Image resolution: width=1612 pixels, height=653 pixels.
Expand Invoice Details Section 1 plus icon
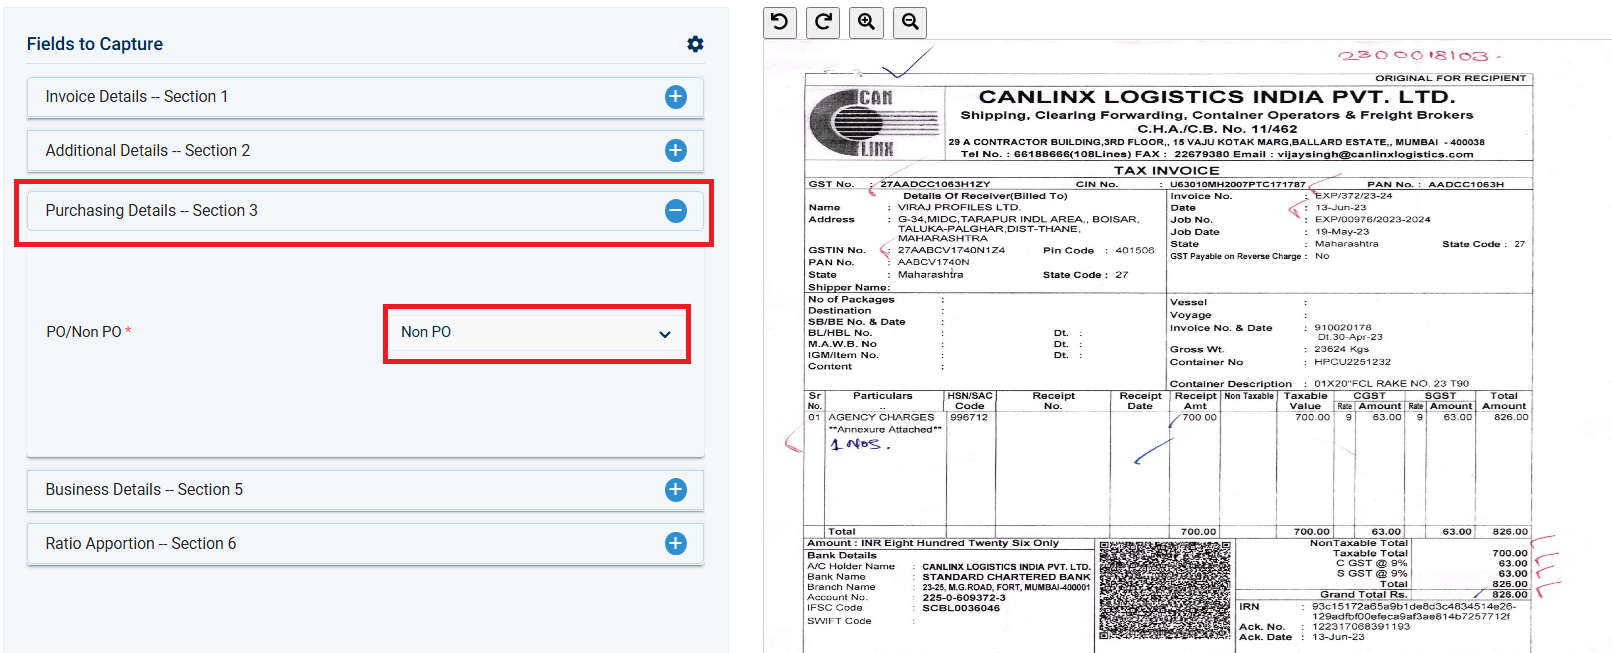[676, 97]
